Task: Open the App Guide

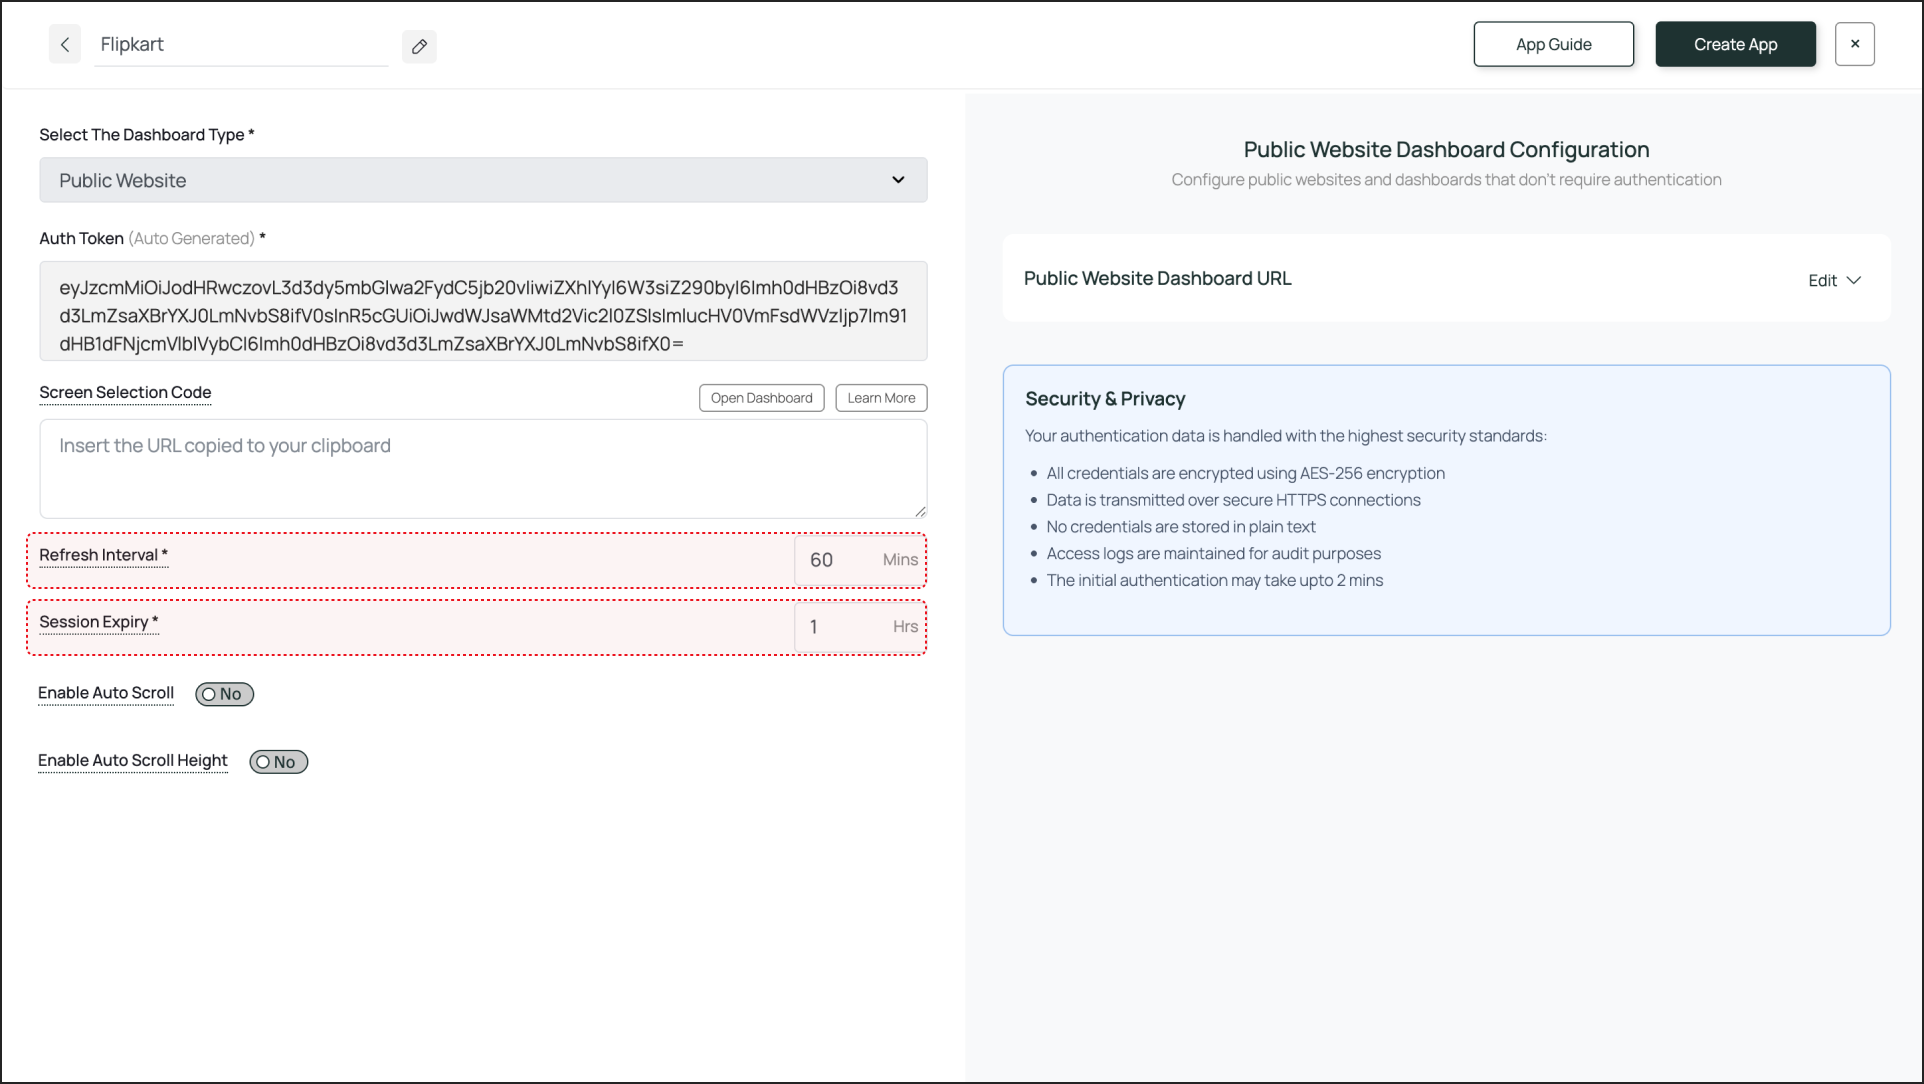Action: [1553, 44]
